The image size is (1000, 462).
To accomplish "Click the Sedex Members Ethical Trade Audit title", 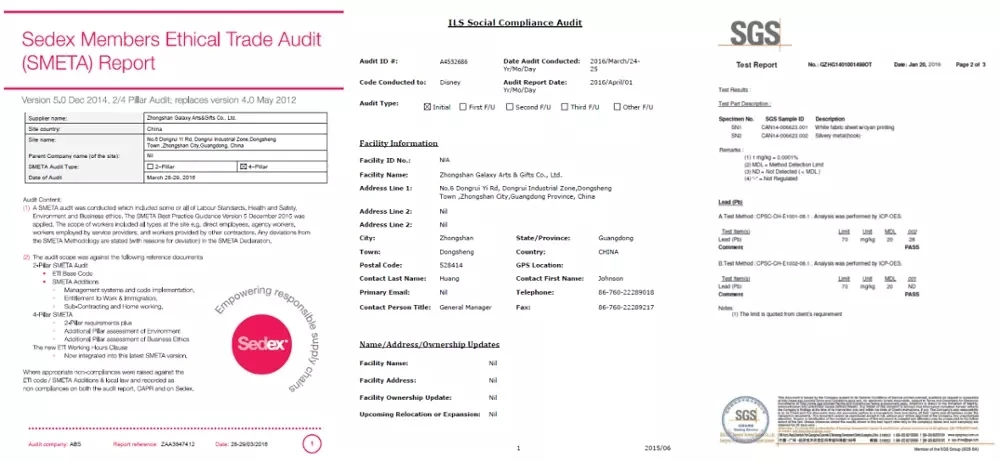I will (172, 51).
